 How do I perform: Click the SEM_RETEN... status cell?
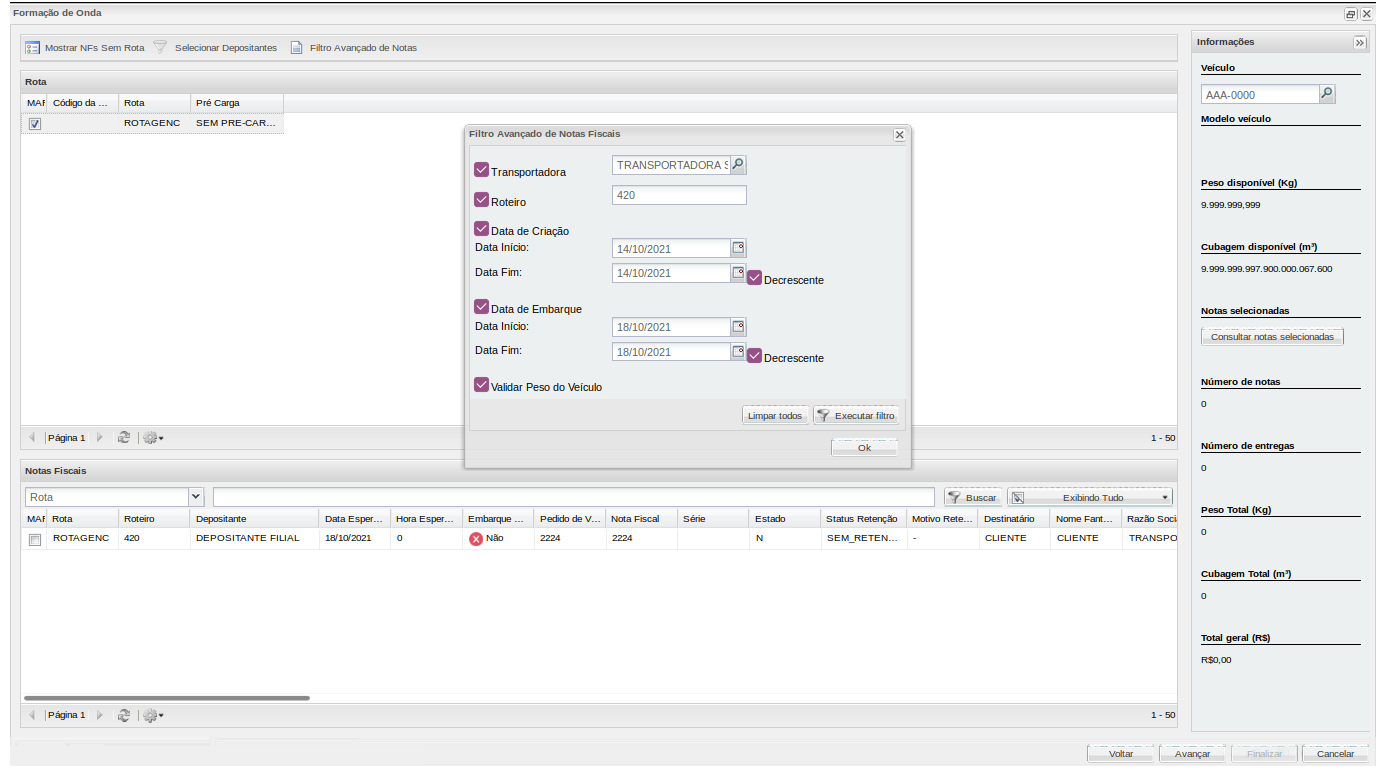coord(863,538)
